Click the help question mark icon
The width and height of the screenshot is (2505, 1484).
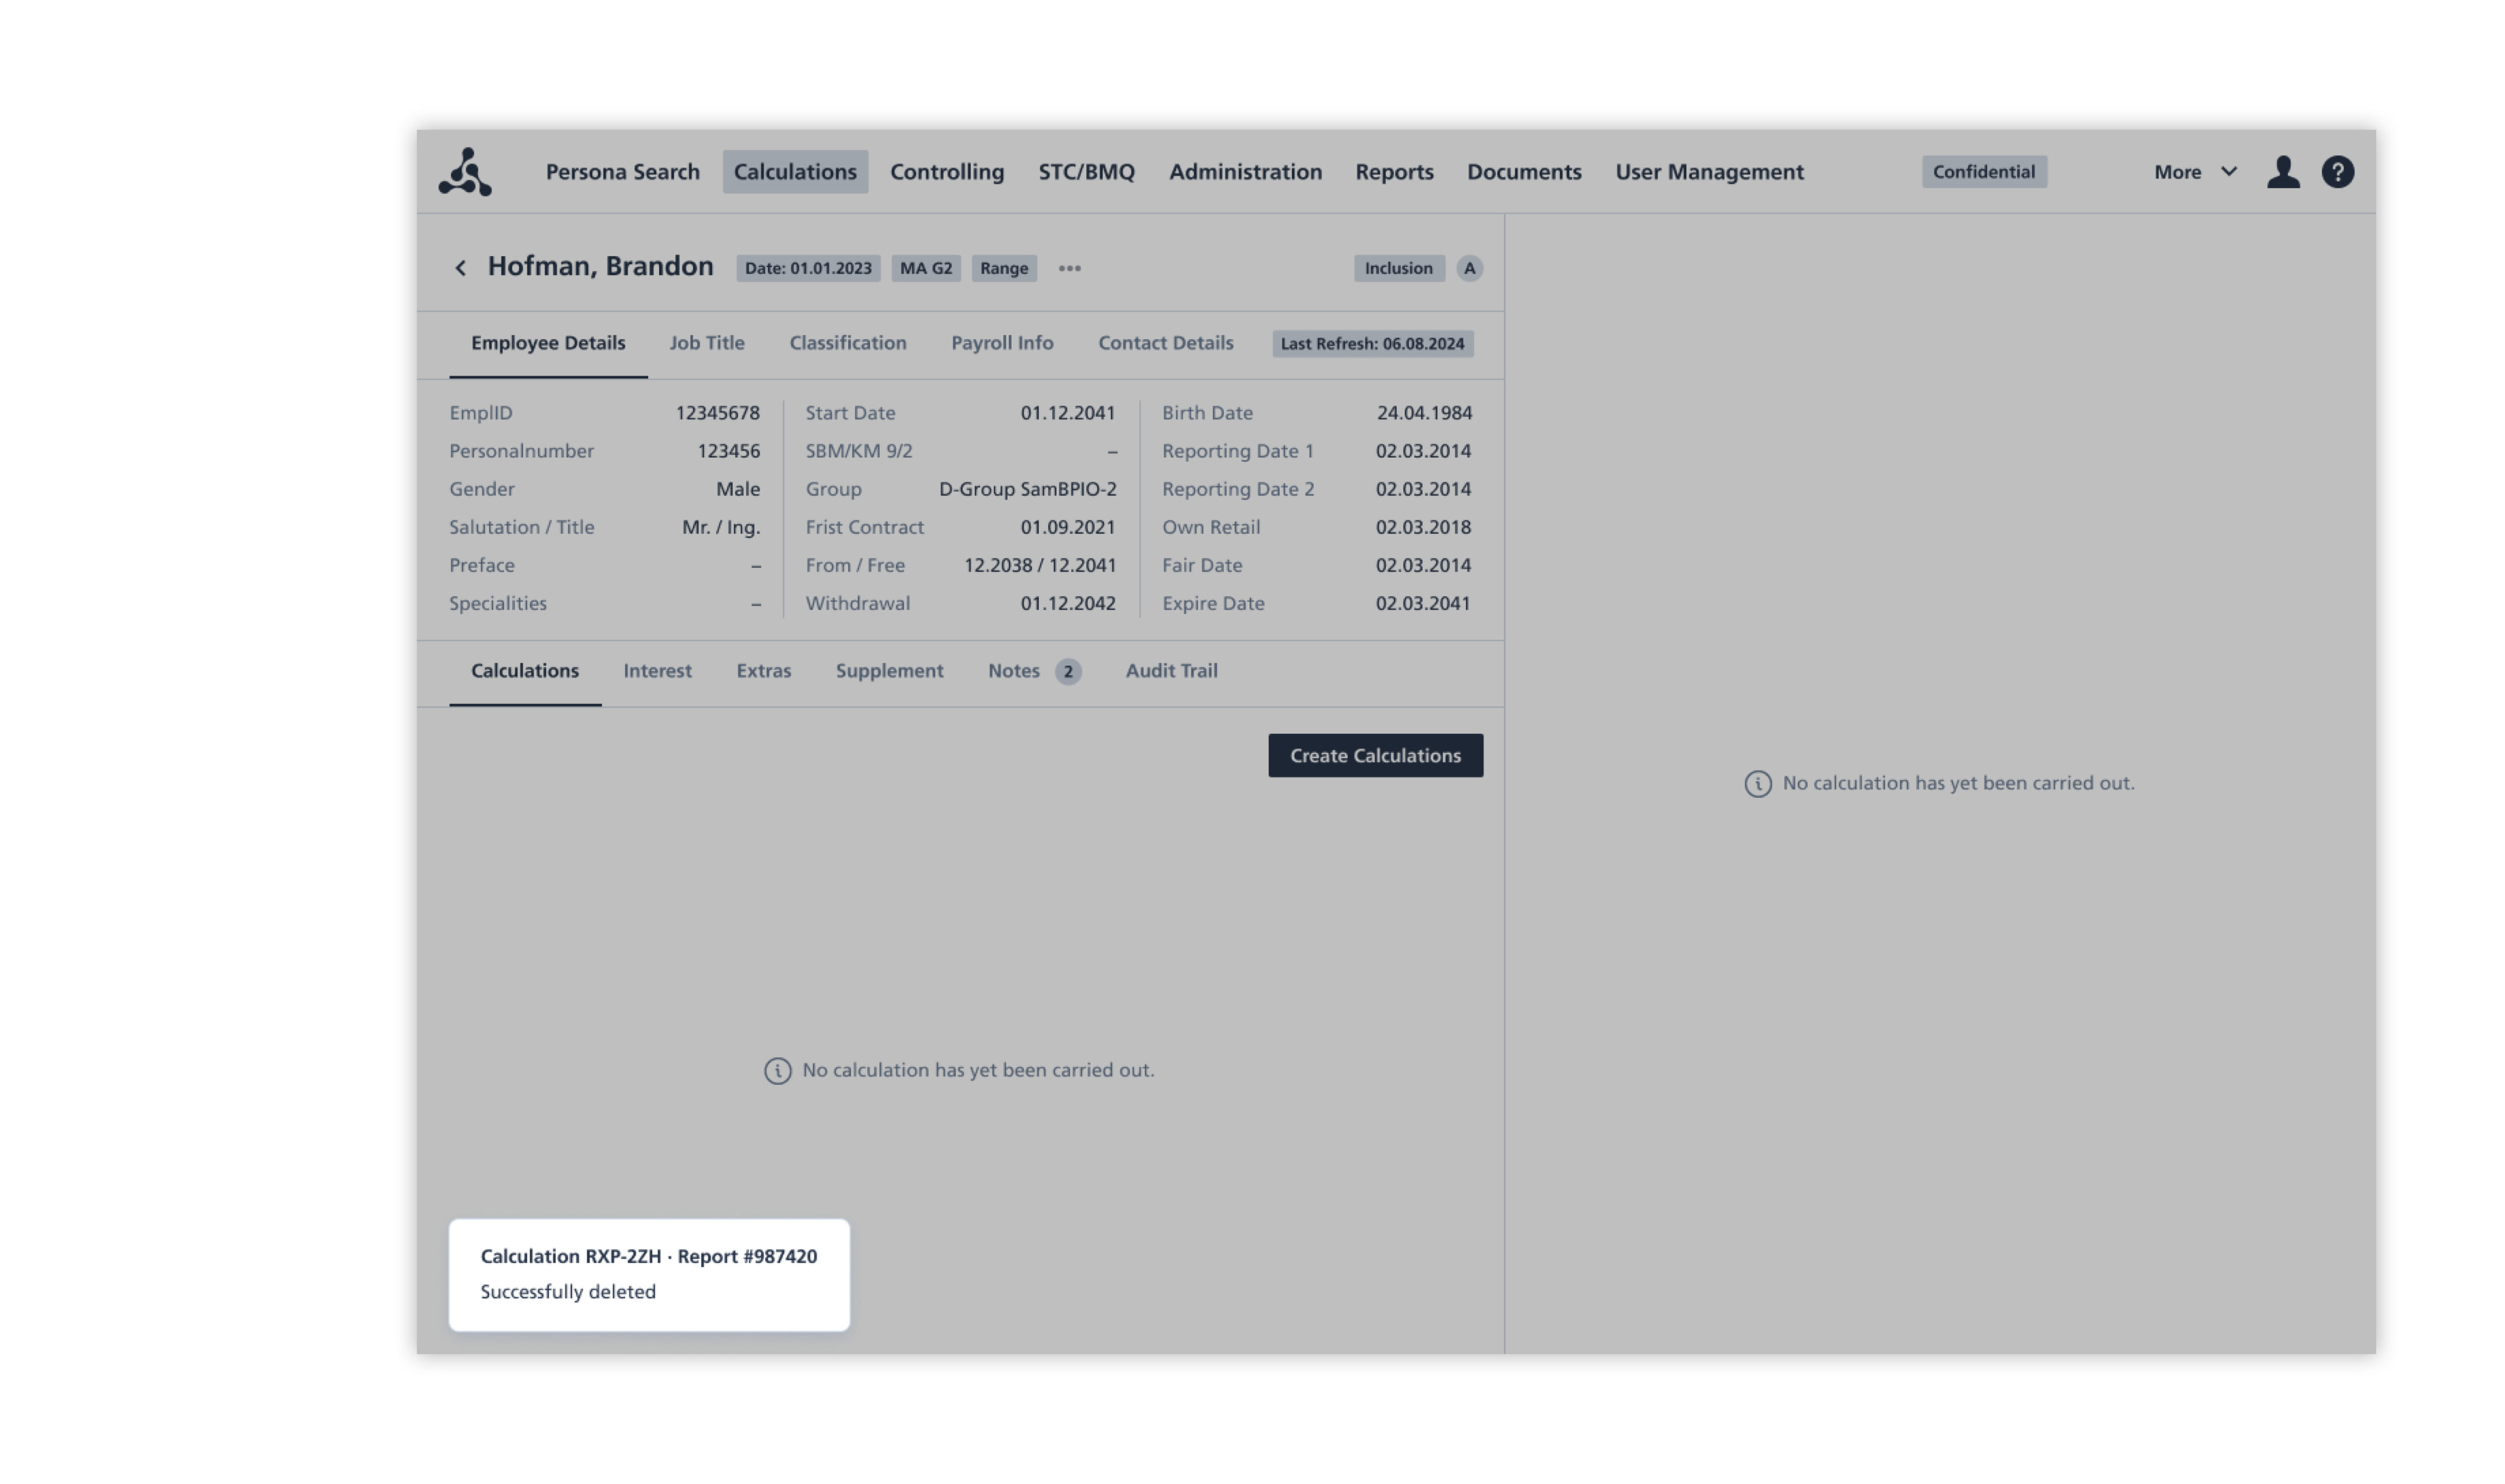[x=2337, y=172]
